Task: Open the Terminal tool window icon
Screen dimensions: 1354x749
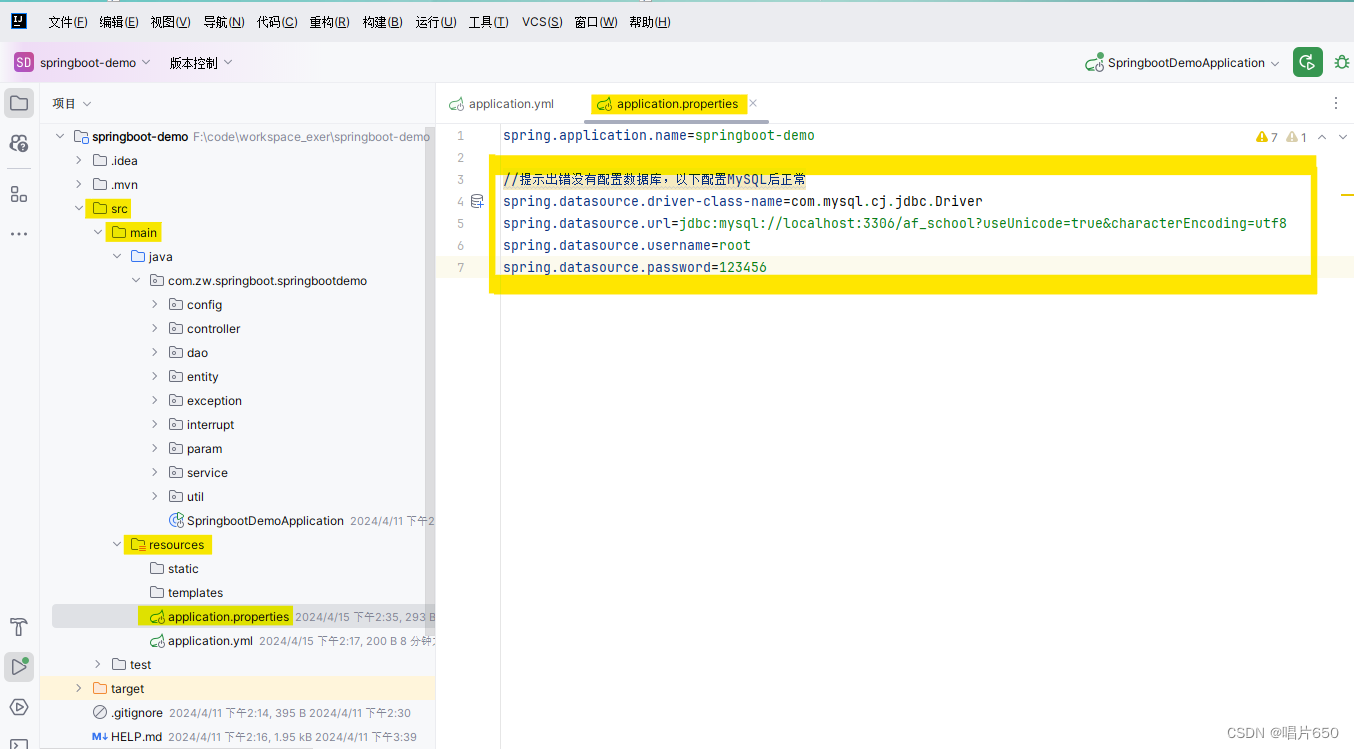Action: point(18,745)
